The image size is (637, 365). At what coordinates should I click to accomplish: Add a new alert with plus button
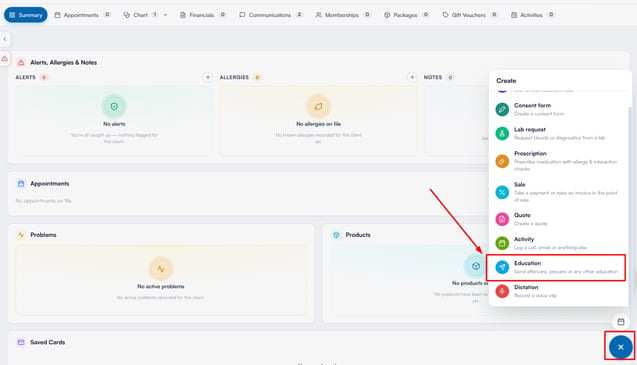(208, 77)
